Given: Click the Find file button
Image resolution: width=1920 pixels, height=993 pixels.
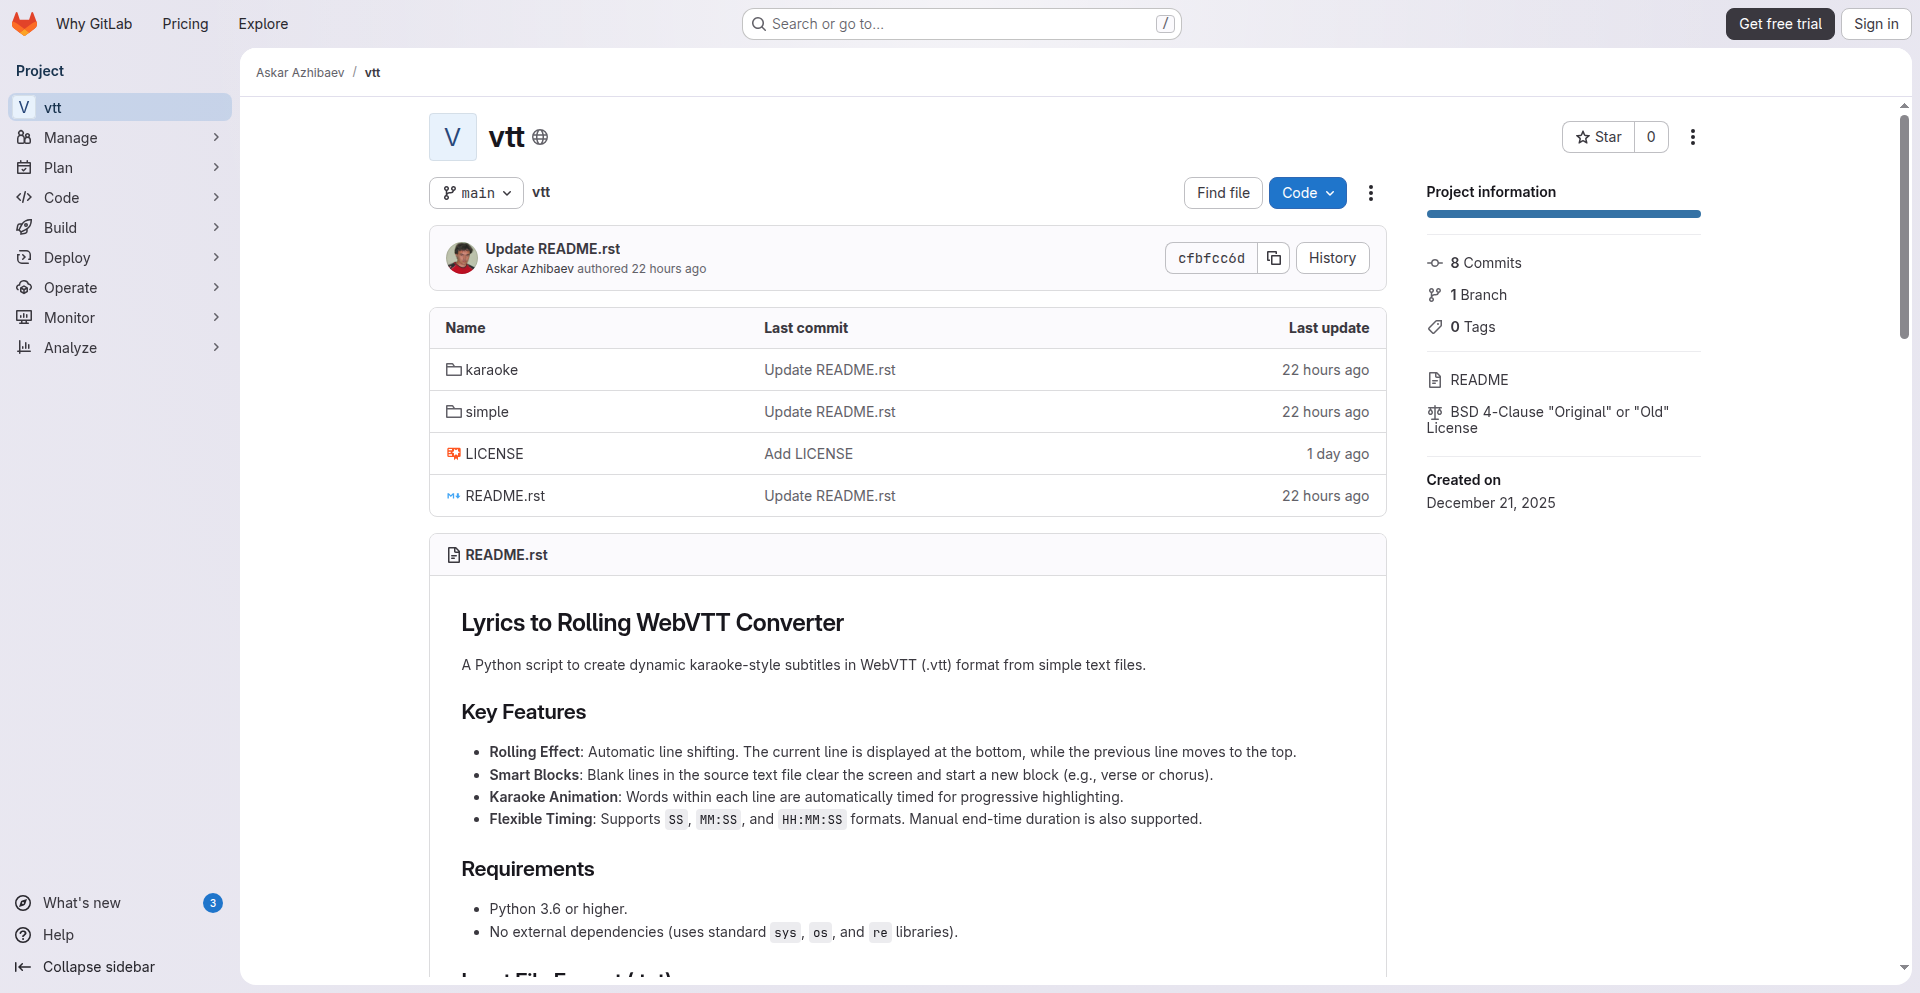Looking at the screenshot, I should tap(1223, 193).
